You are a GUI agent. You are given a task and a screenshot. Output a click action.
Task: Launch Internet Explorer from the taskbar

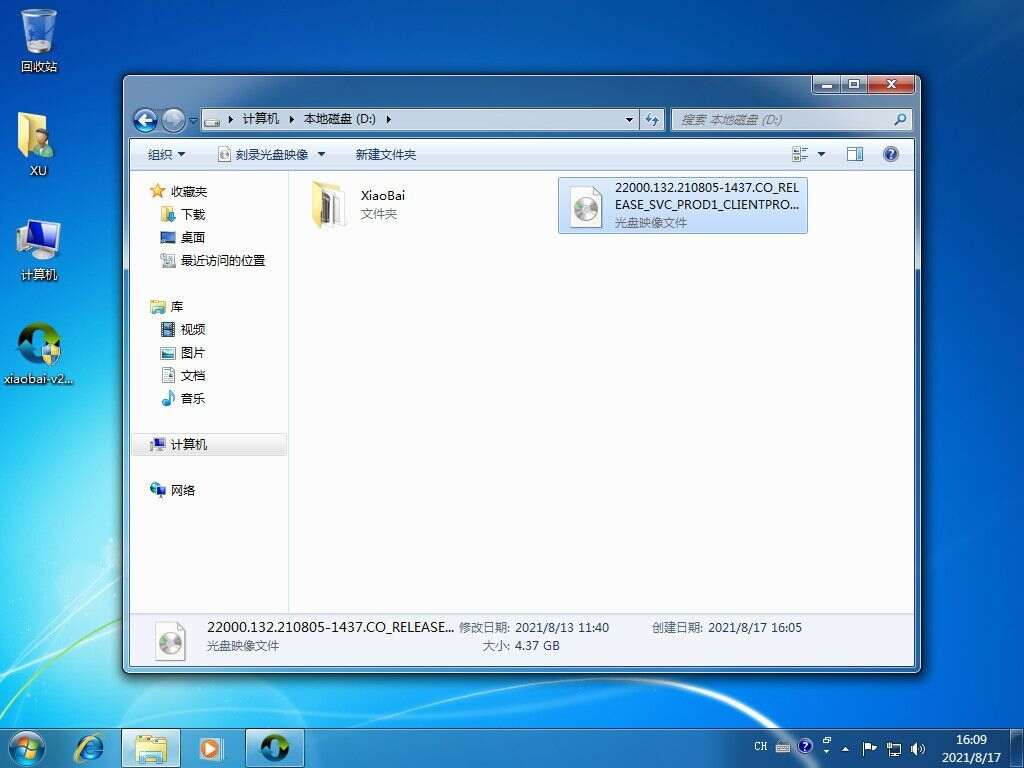pos(89,747)
